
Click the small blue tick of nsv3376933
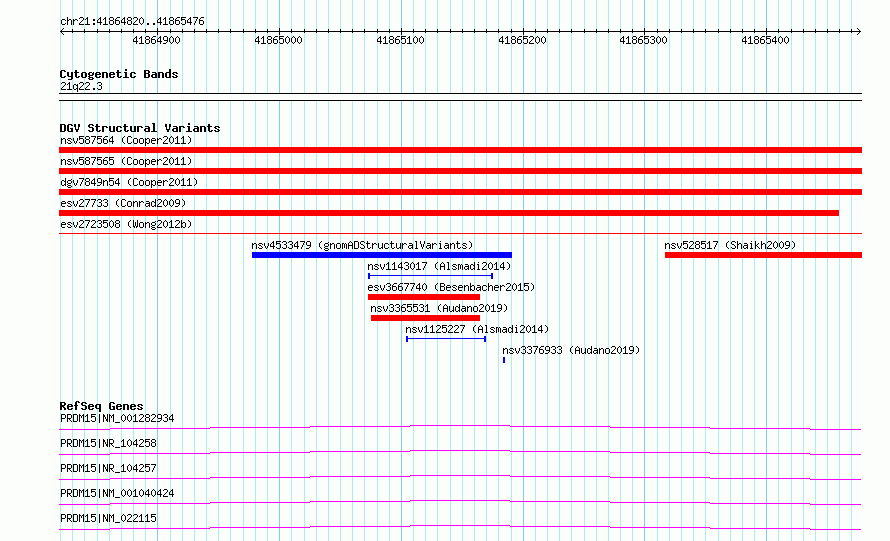click(x=503, y=360)
